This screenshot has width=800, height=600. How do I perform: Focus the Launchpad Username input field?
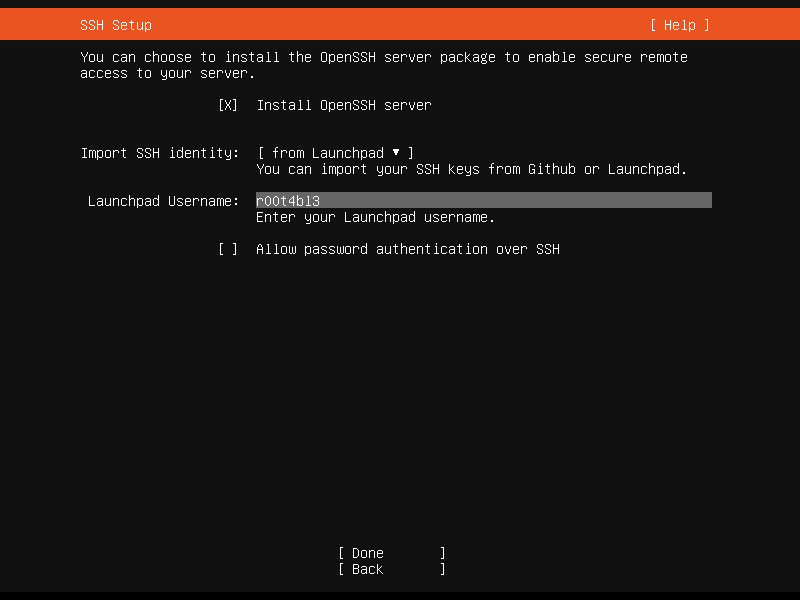click(x=484, y=200)
